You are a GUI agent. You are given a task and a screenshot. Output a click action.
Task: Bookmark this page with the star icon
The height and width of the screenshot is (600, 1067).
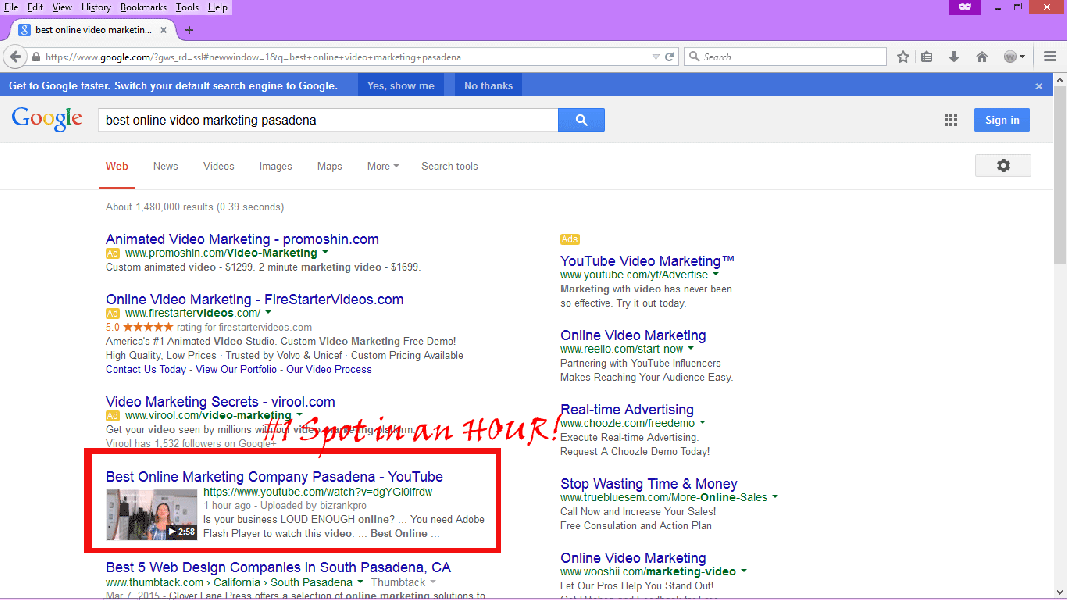903,57
